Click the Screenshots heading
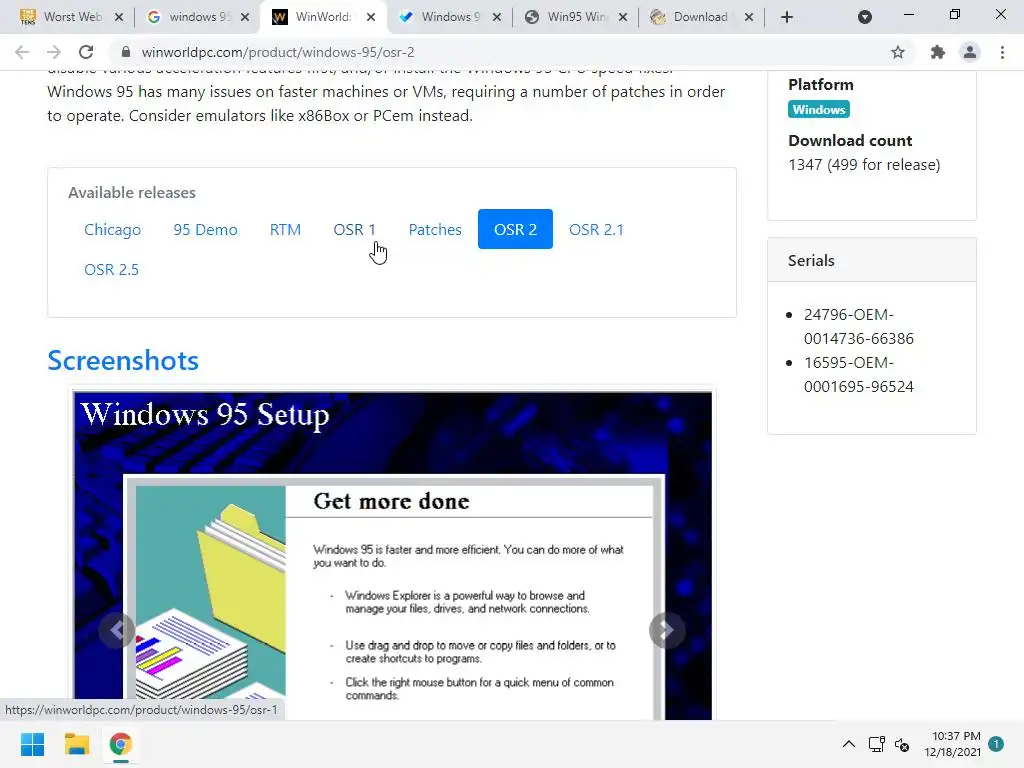The image size is (1024, 768). click(x=123, y=360)
